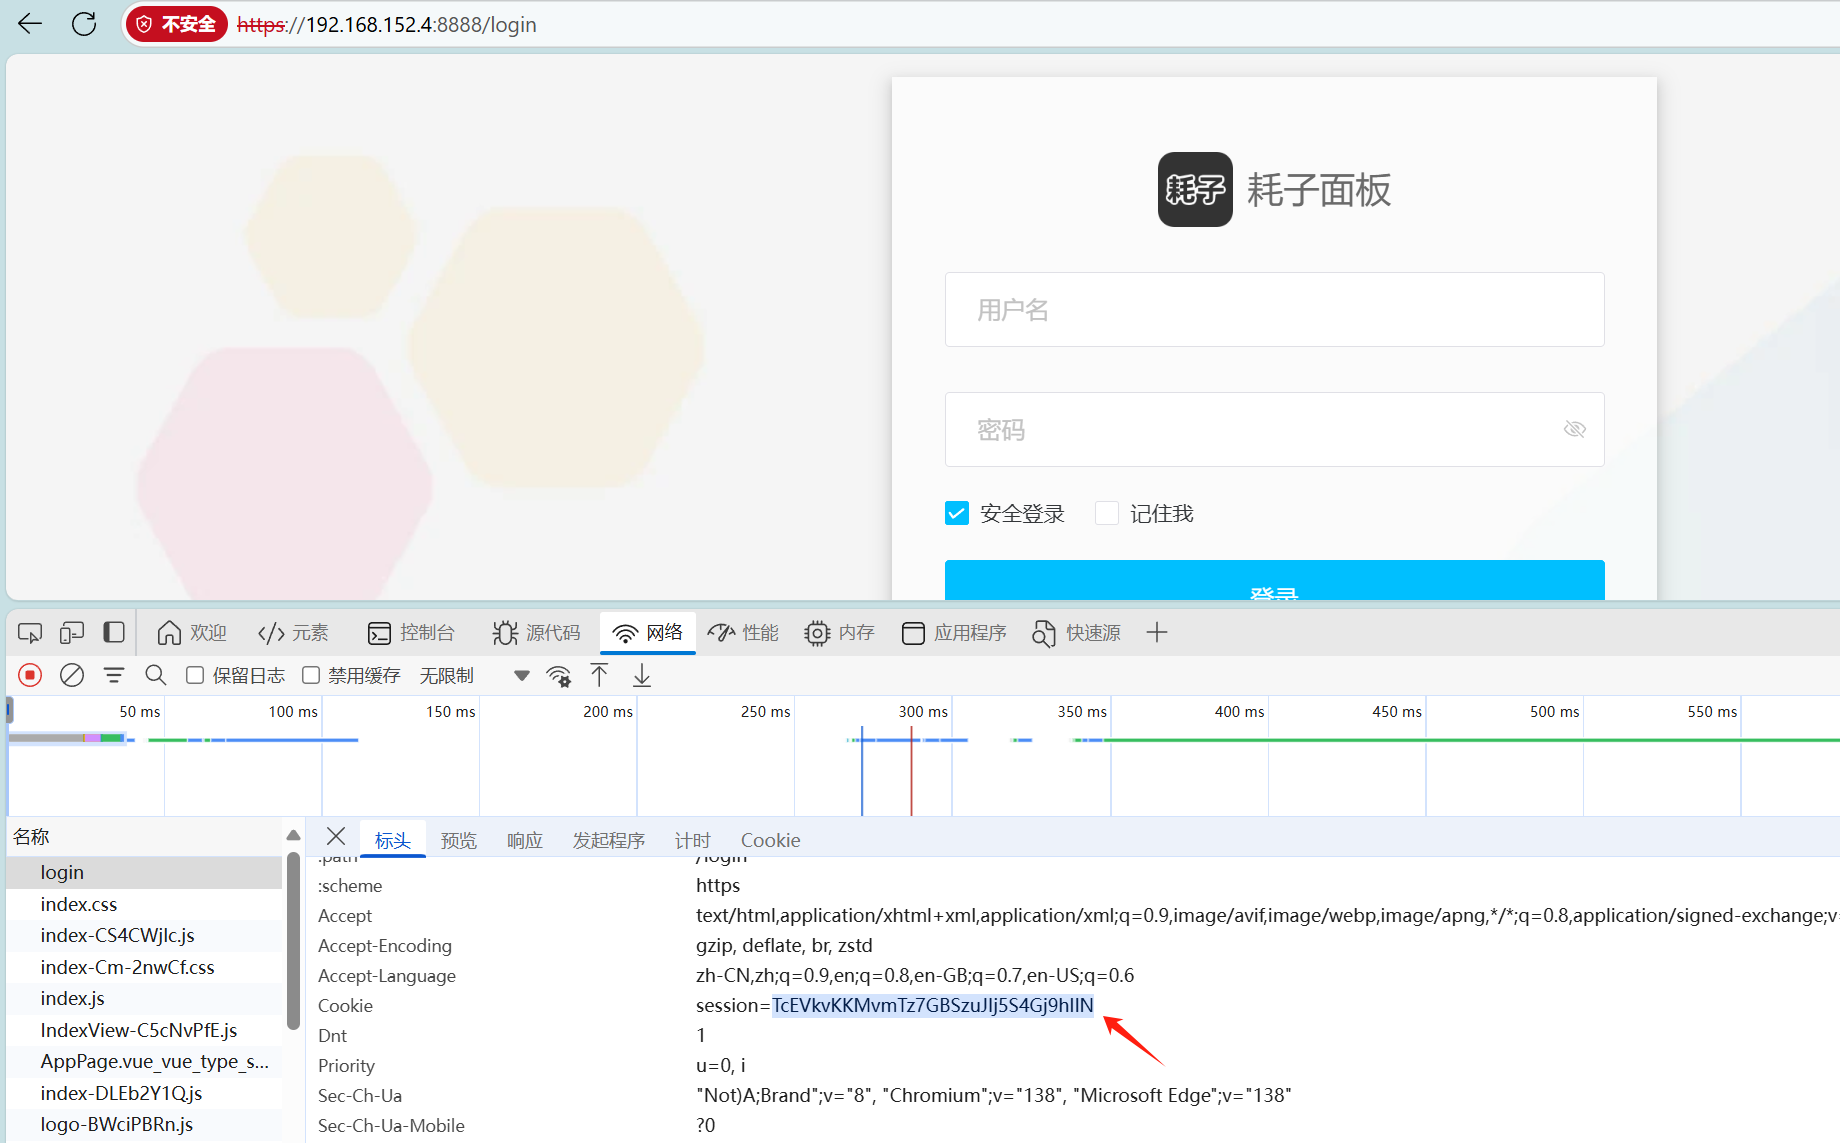Check the 记住我 checkbox
Viewport: 1840px width, 1143px height.
tap(1107, 514)
